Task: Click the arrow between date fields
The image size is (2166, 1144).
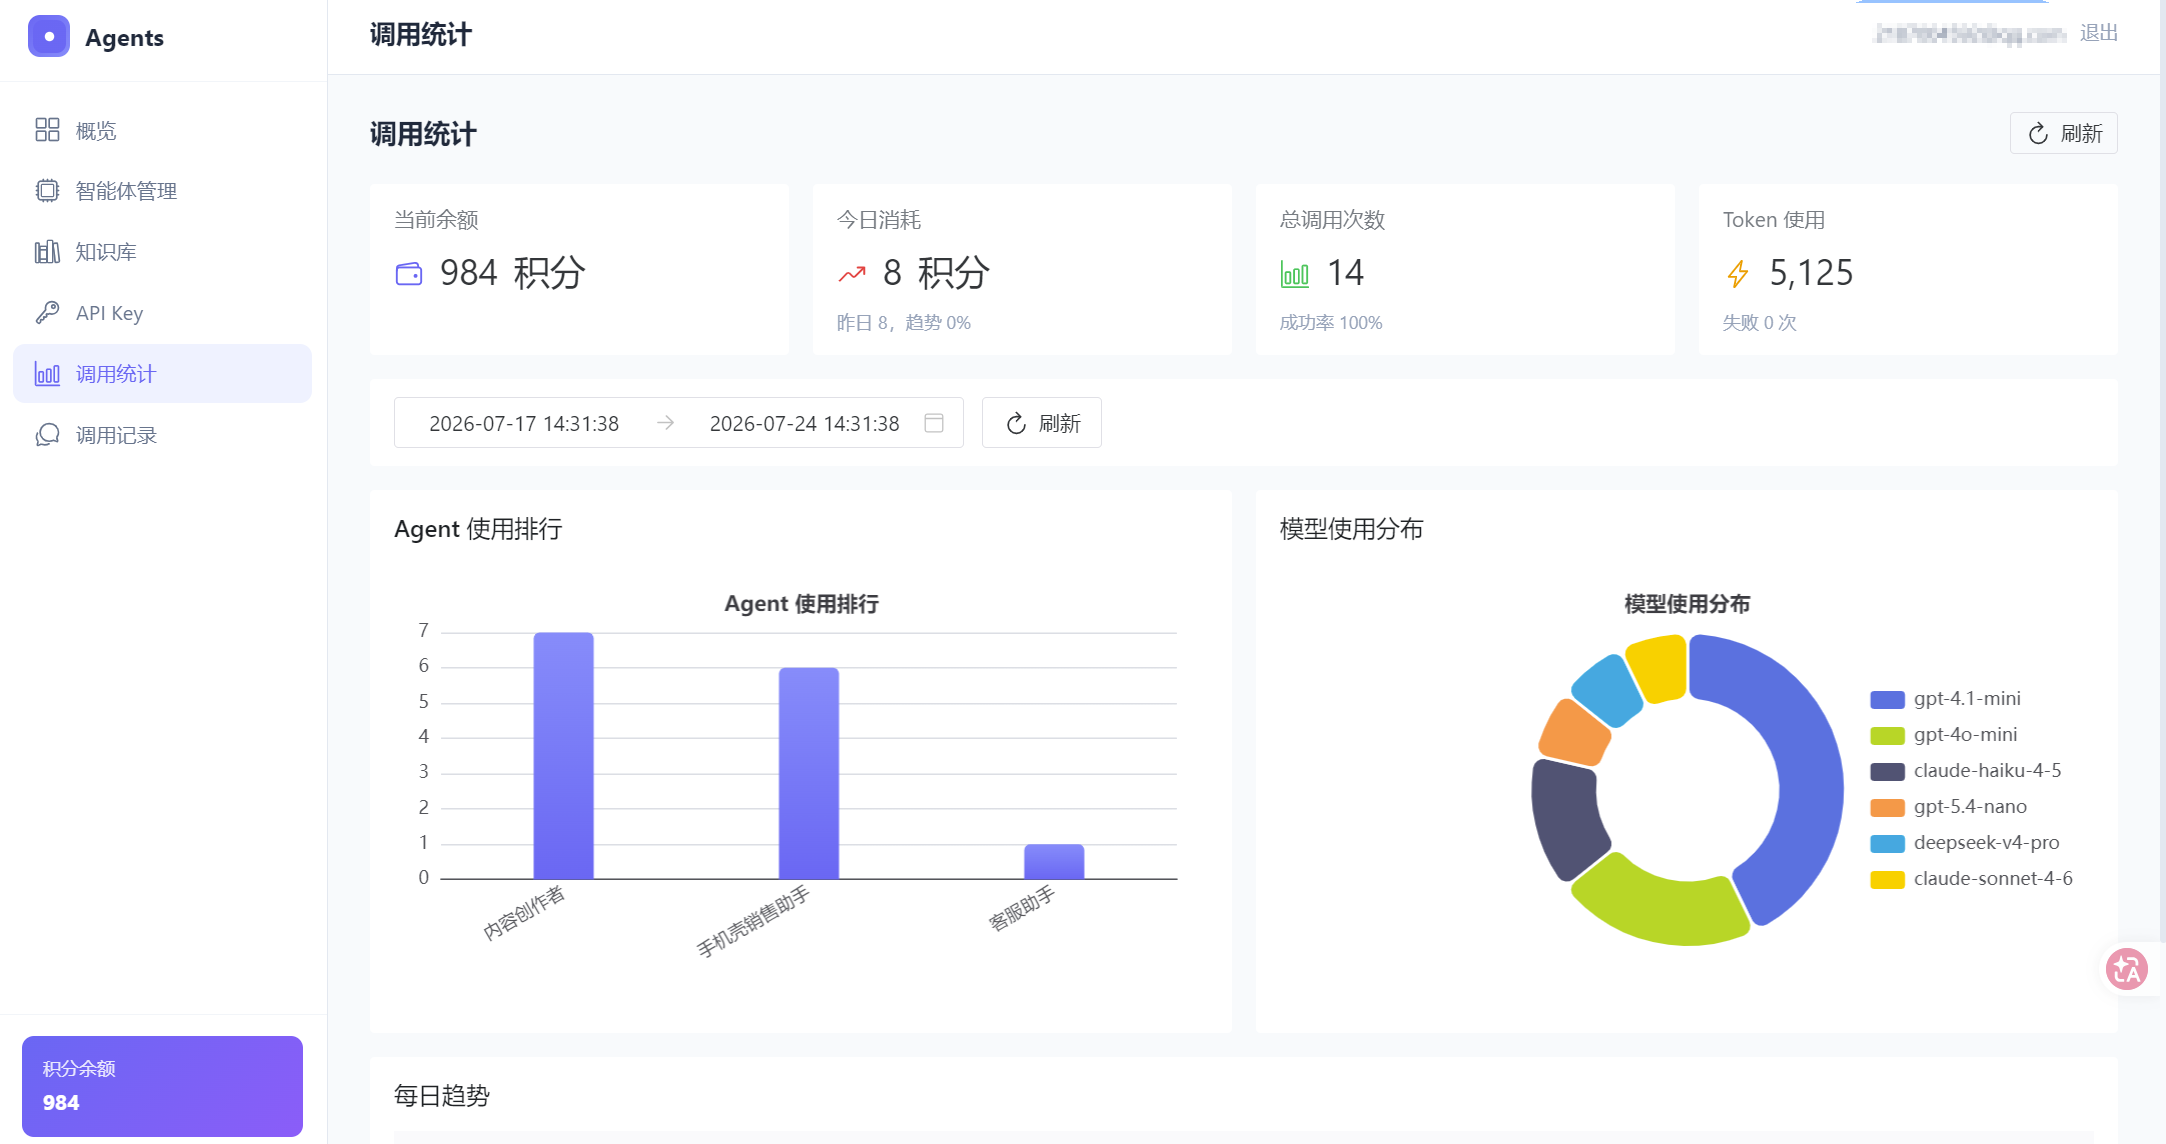Action: coord(665,423)
